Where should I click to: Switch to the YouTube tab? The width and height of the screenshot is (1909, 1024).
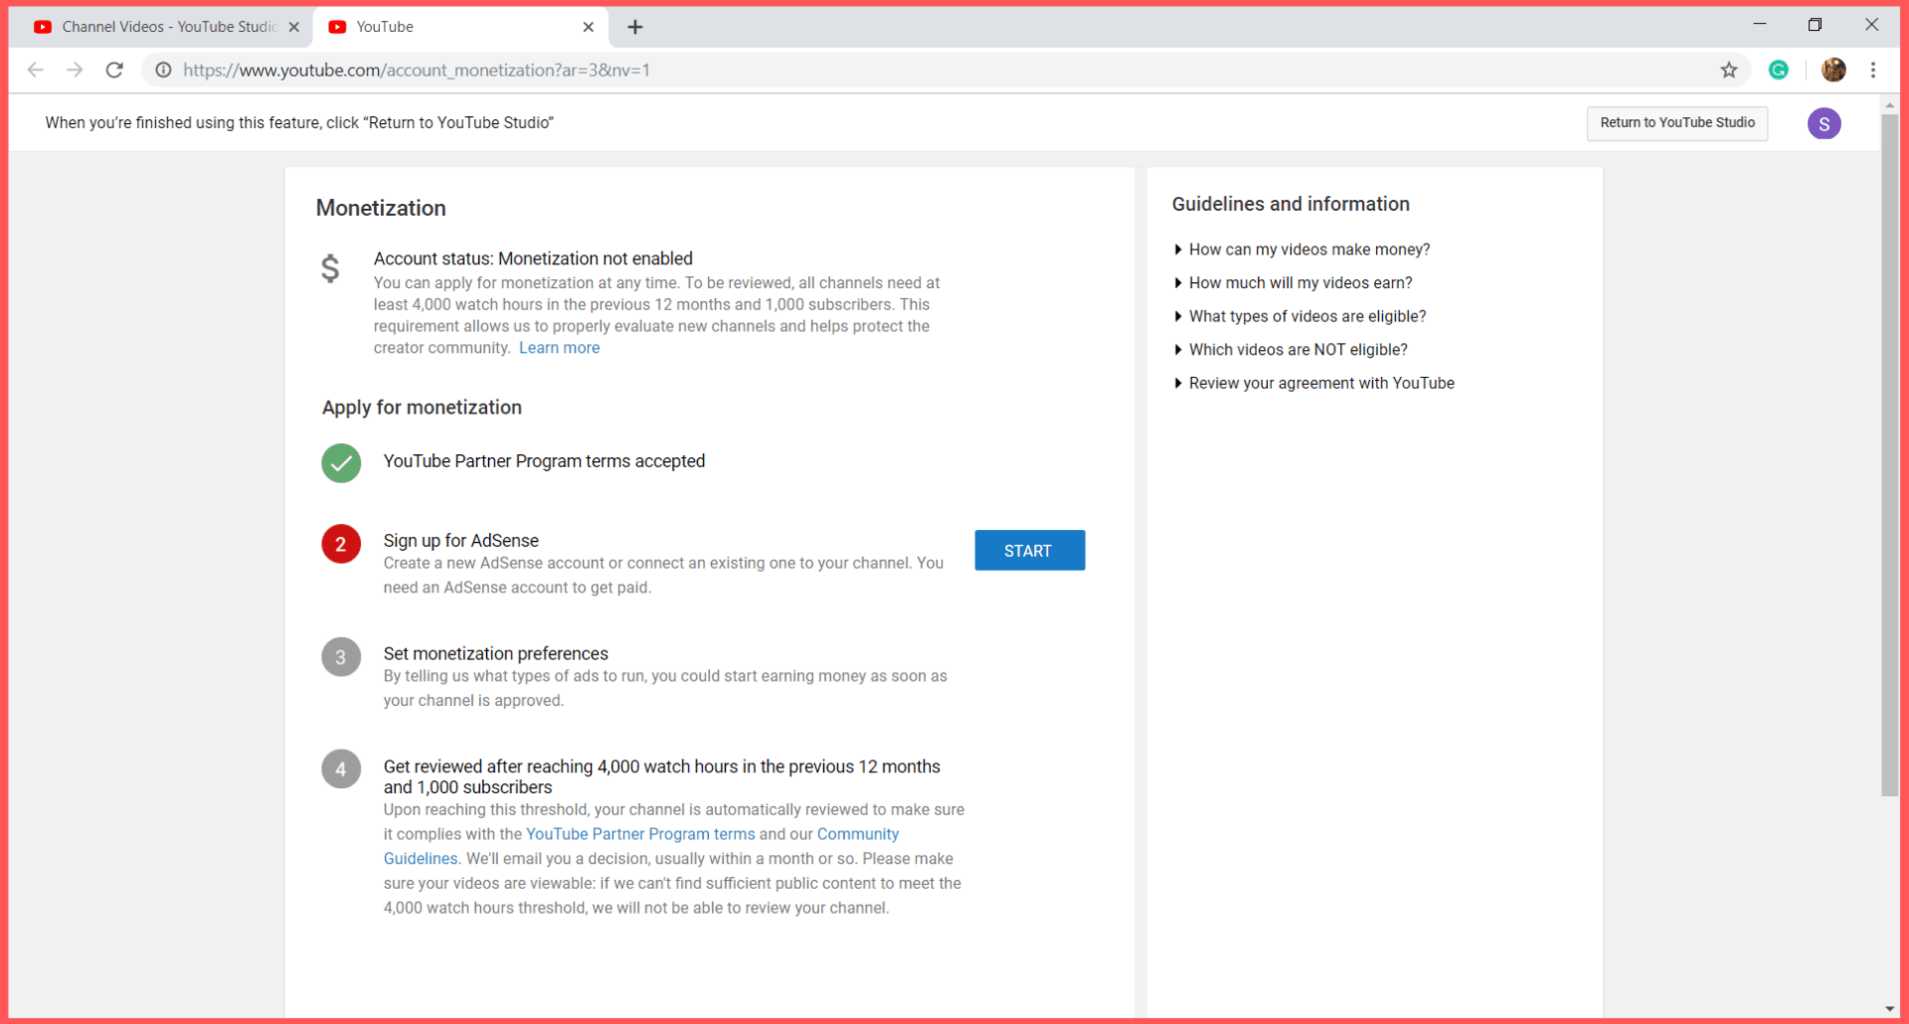click(x=460, y=27)
